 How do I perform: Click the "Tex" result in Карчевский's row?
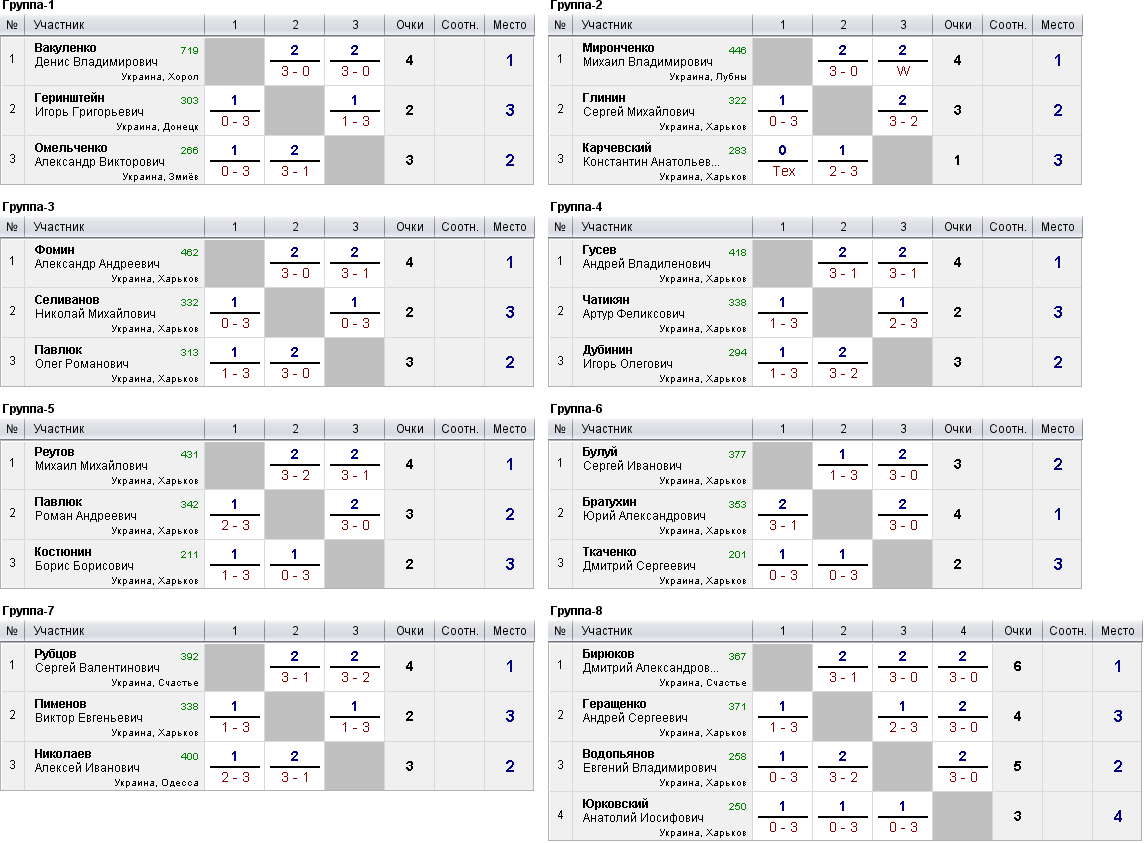coord(784,171)
